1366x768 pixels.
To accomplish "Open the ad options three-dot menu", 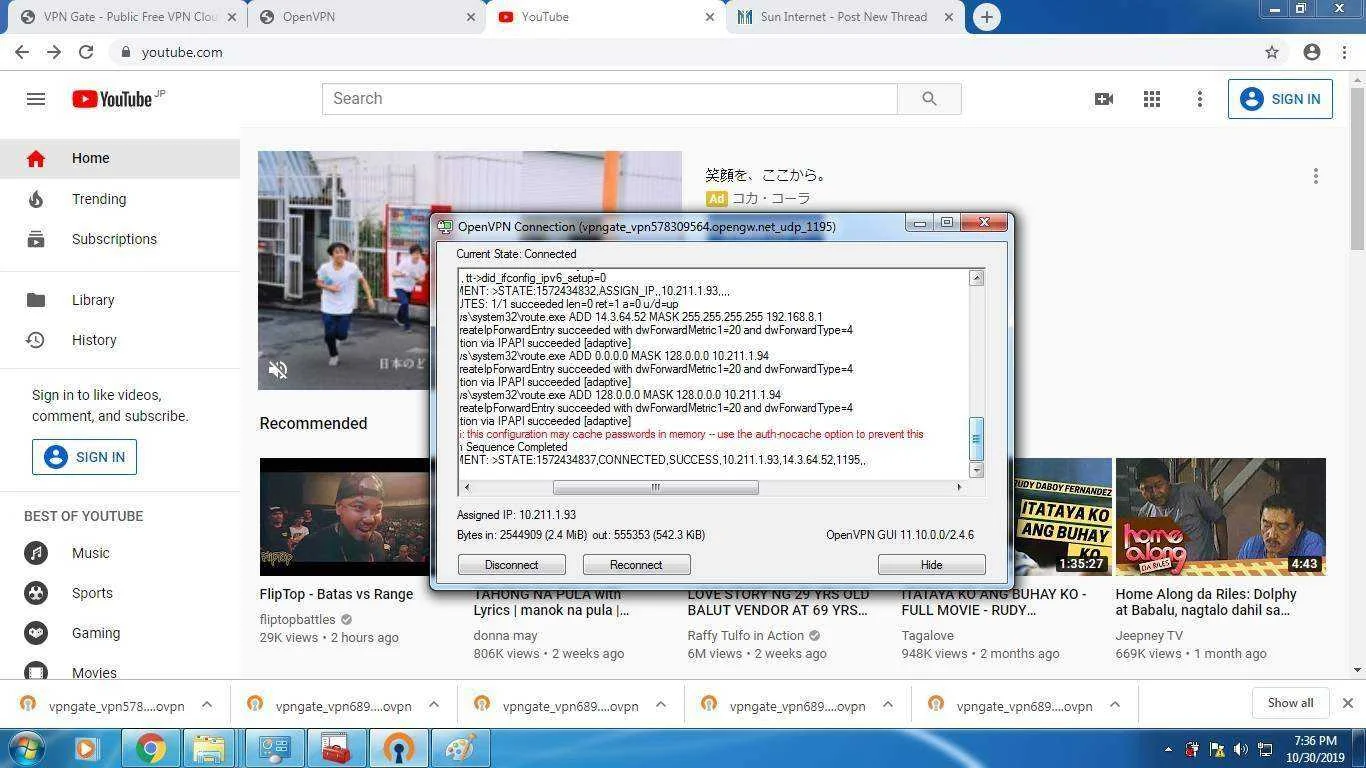I will [x=1316, y=176].
